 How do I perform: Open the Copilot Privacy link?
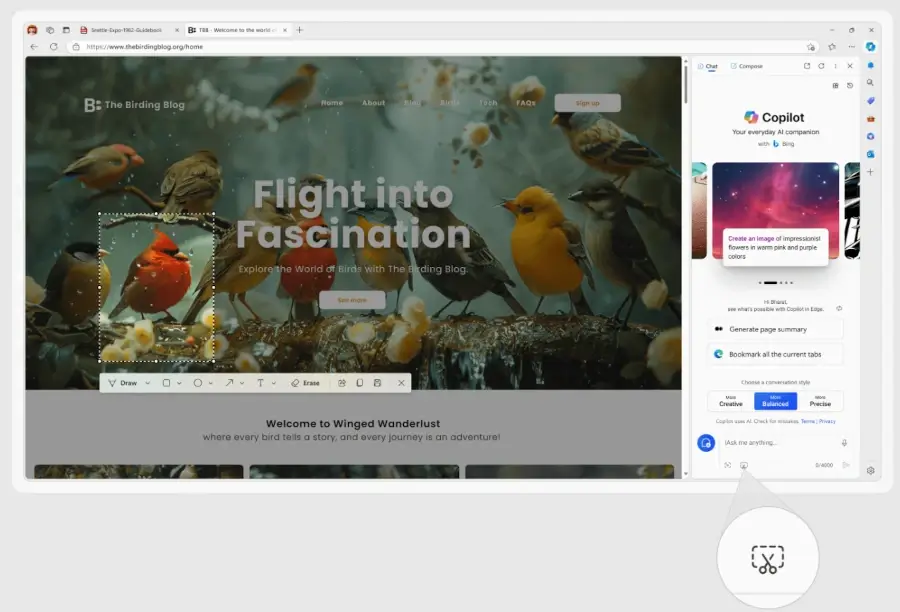coord(827,421)
